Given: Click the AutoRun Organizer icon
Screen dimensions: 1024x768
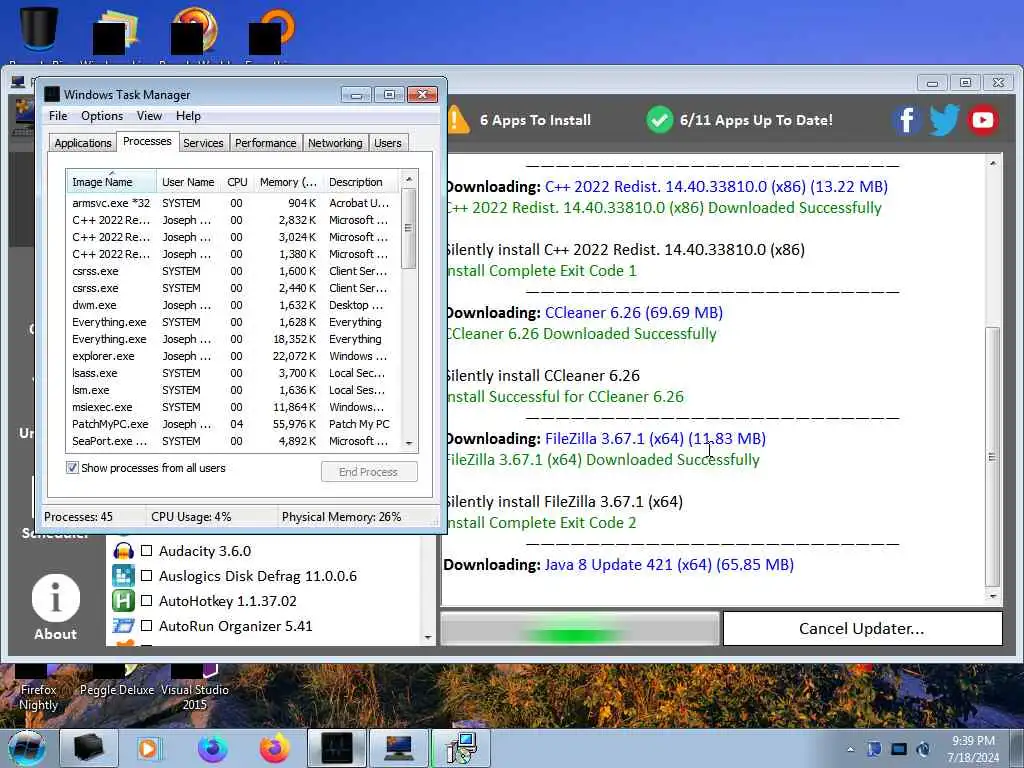Looking at the screenshot, I should coord(123,626).
